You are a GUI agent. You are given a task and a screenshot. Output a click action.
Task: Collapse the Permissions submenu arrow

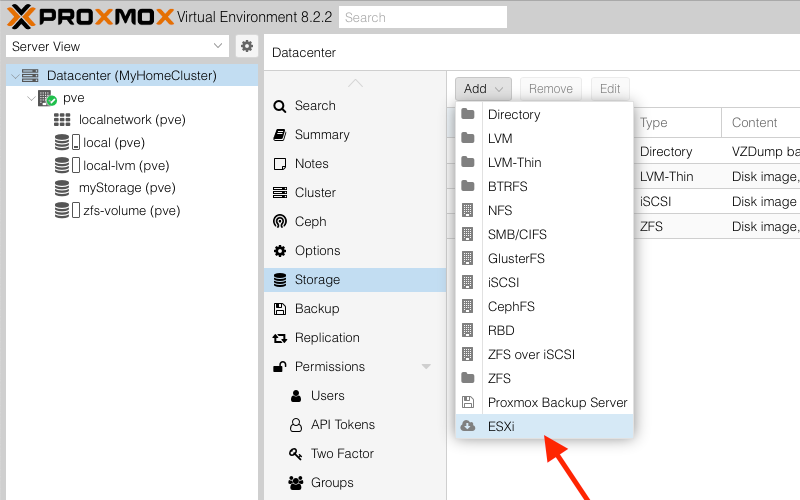pos(426,366)
